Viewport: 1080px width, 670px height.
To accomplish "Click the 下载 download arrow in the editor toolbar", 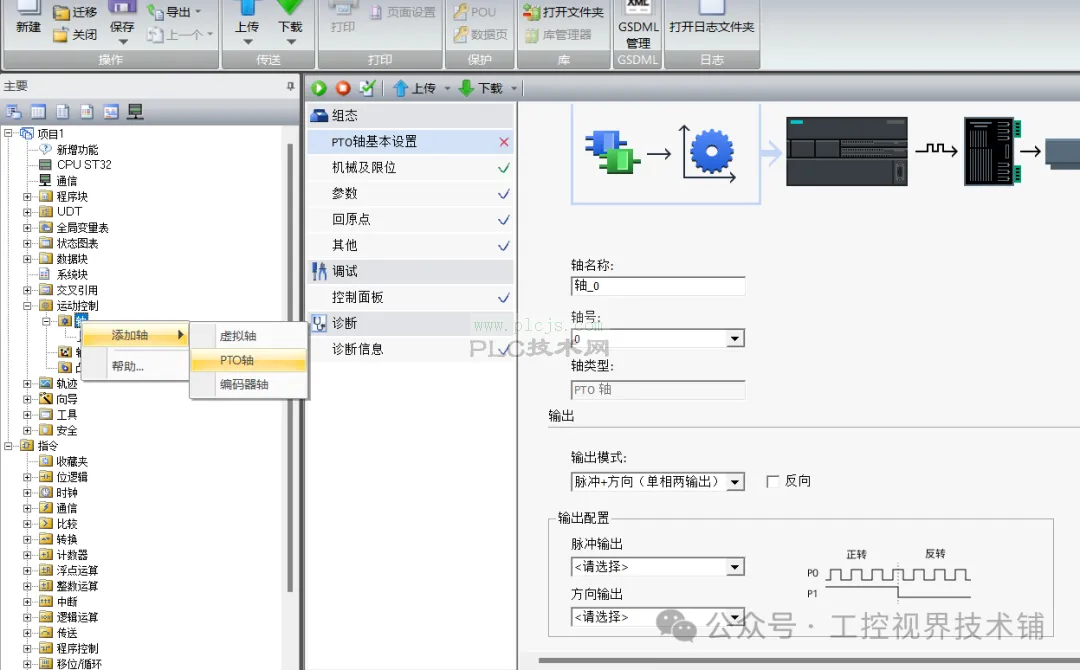I will click(481, 88).
